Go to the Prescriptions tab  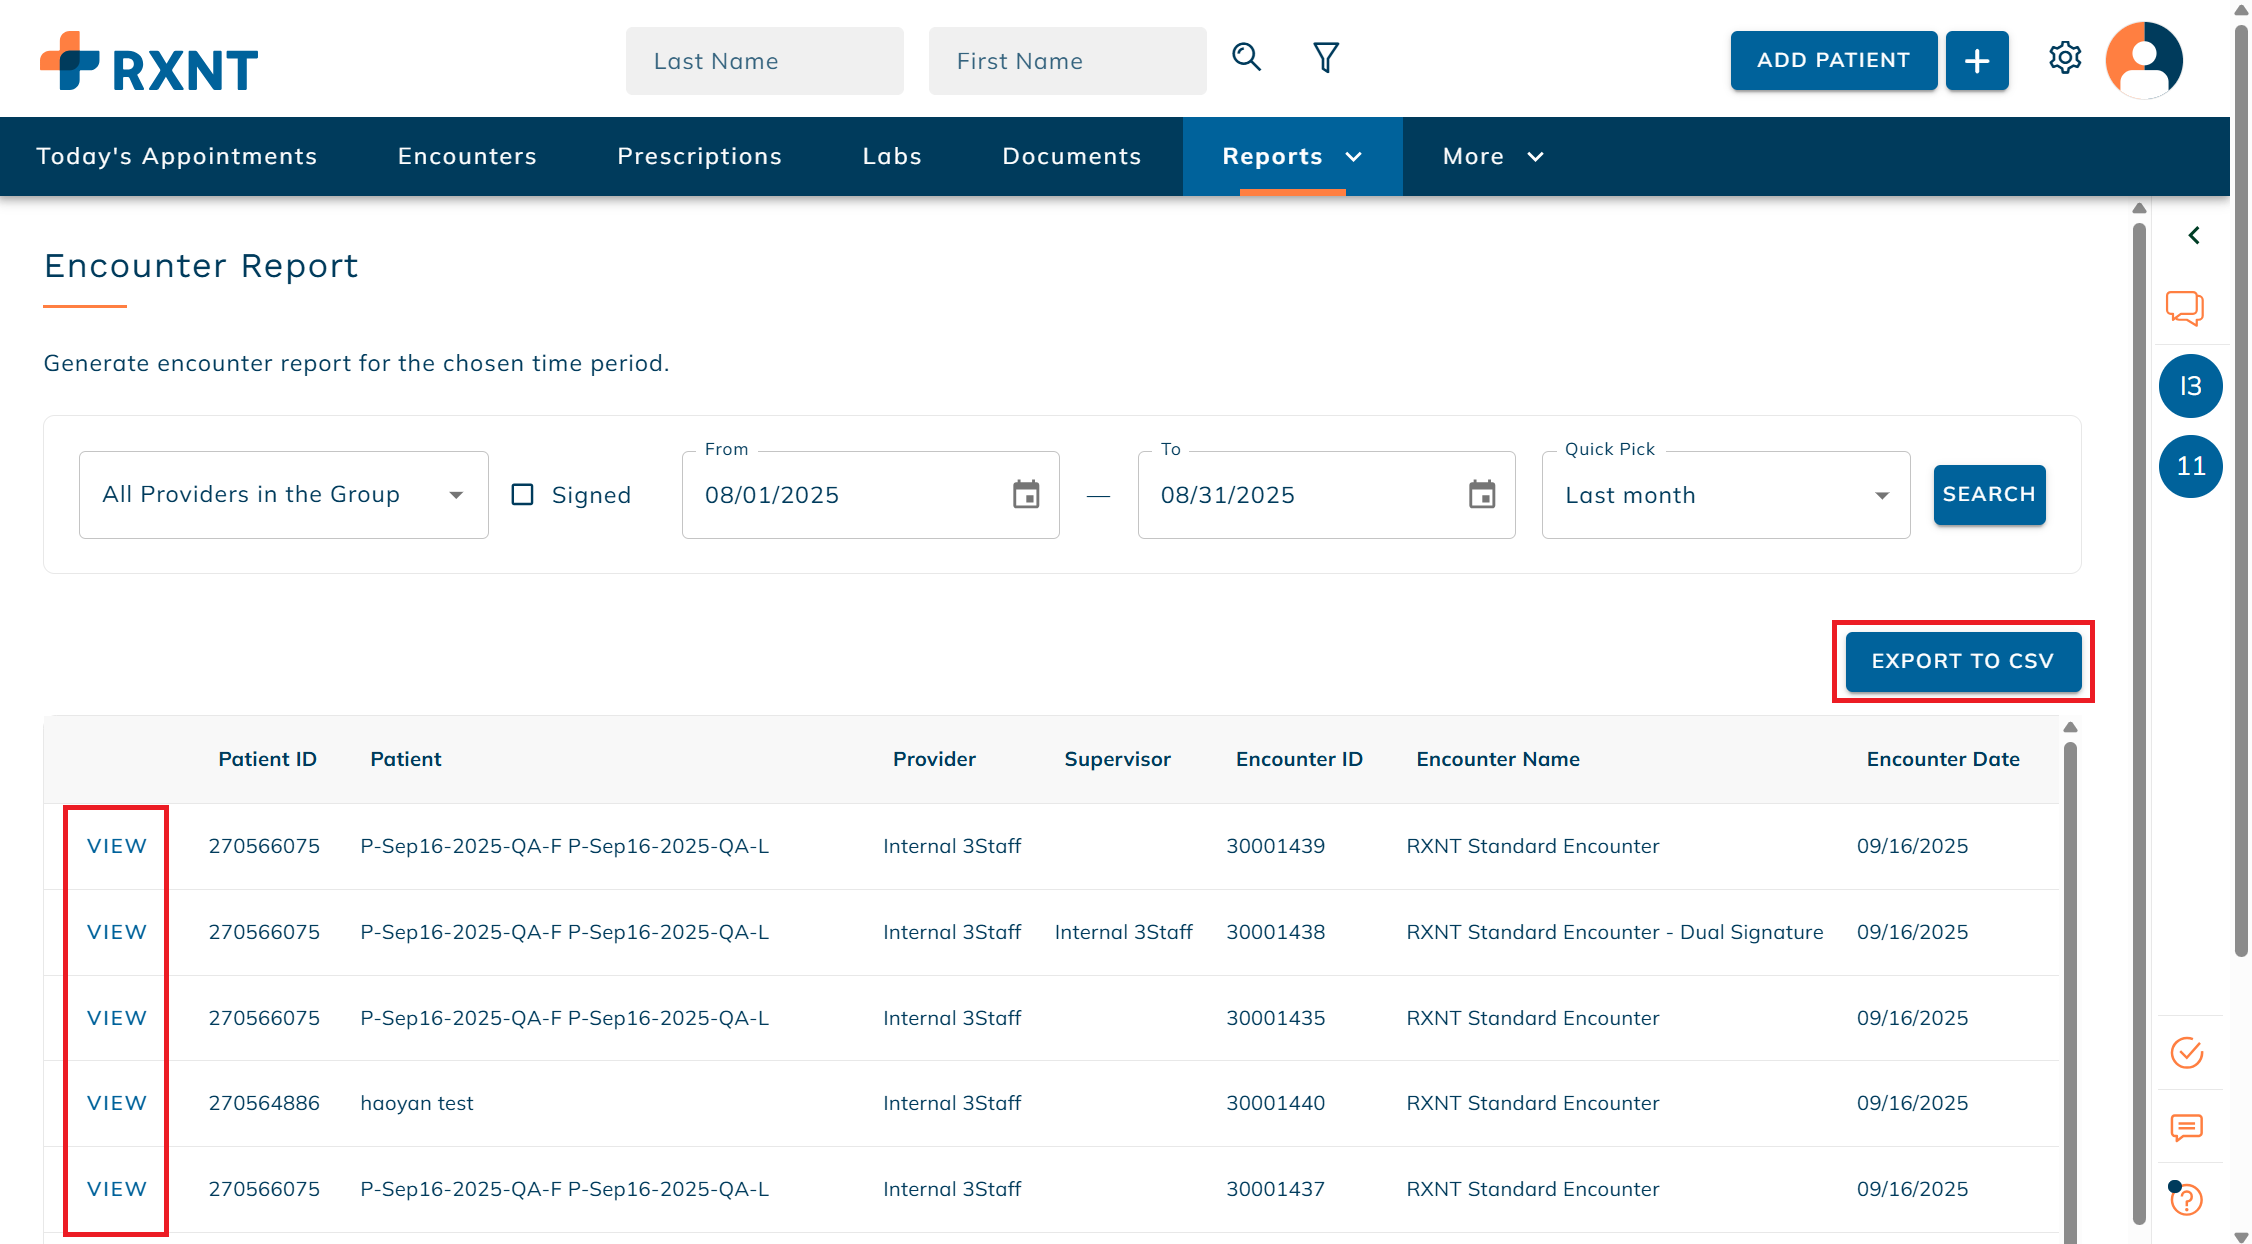[x=699, y=157]
